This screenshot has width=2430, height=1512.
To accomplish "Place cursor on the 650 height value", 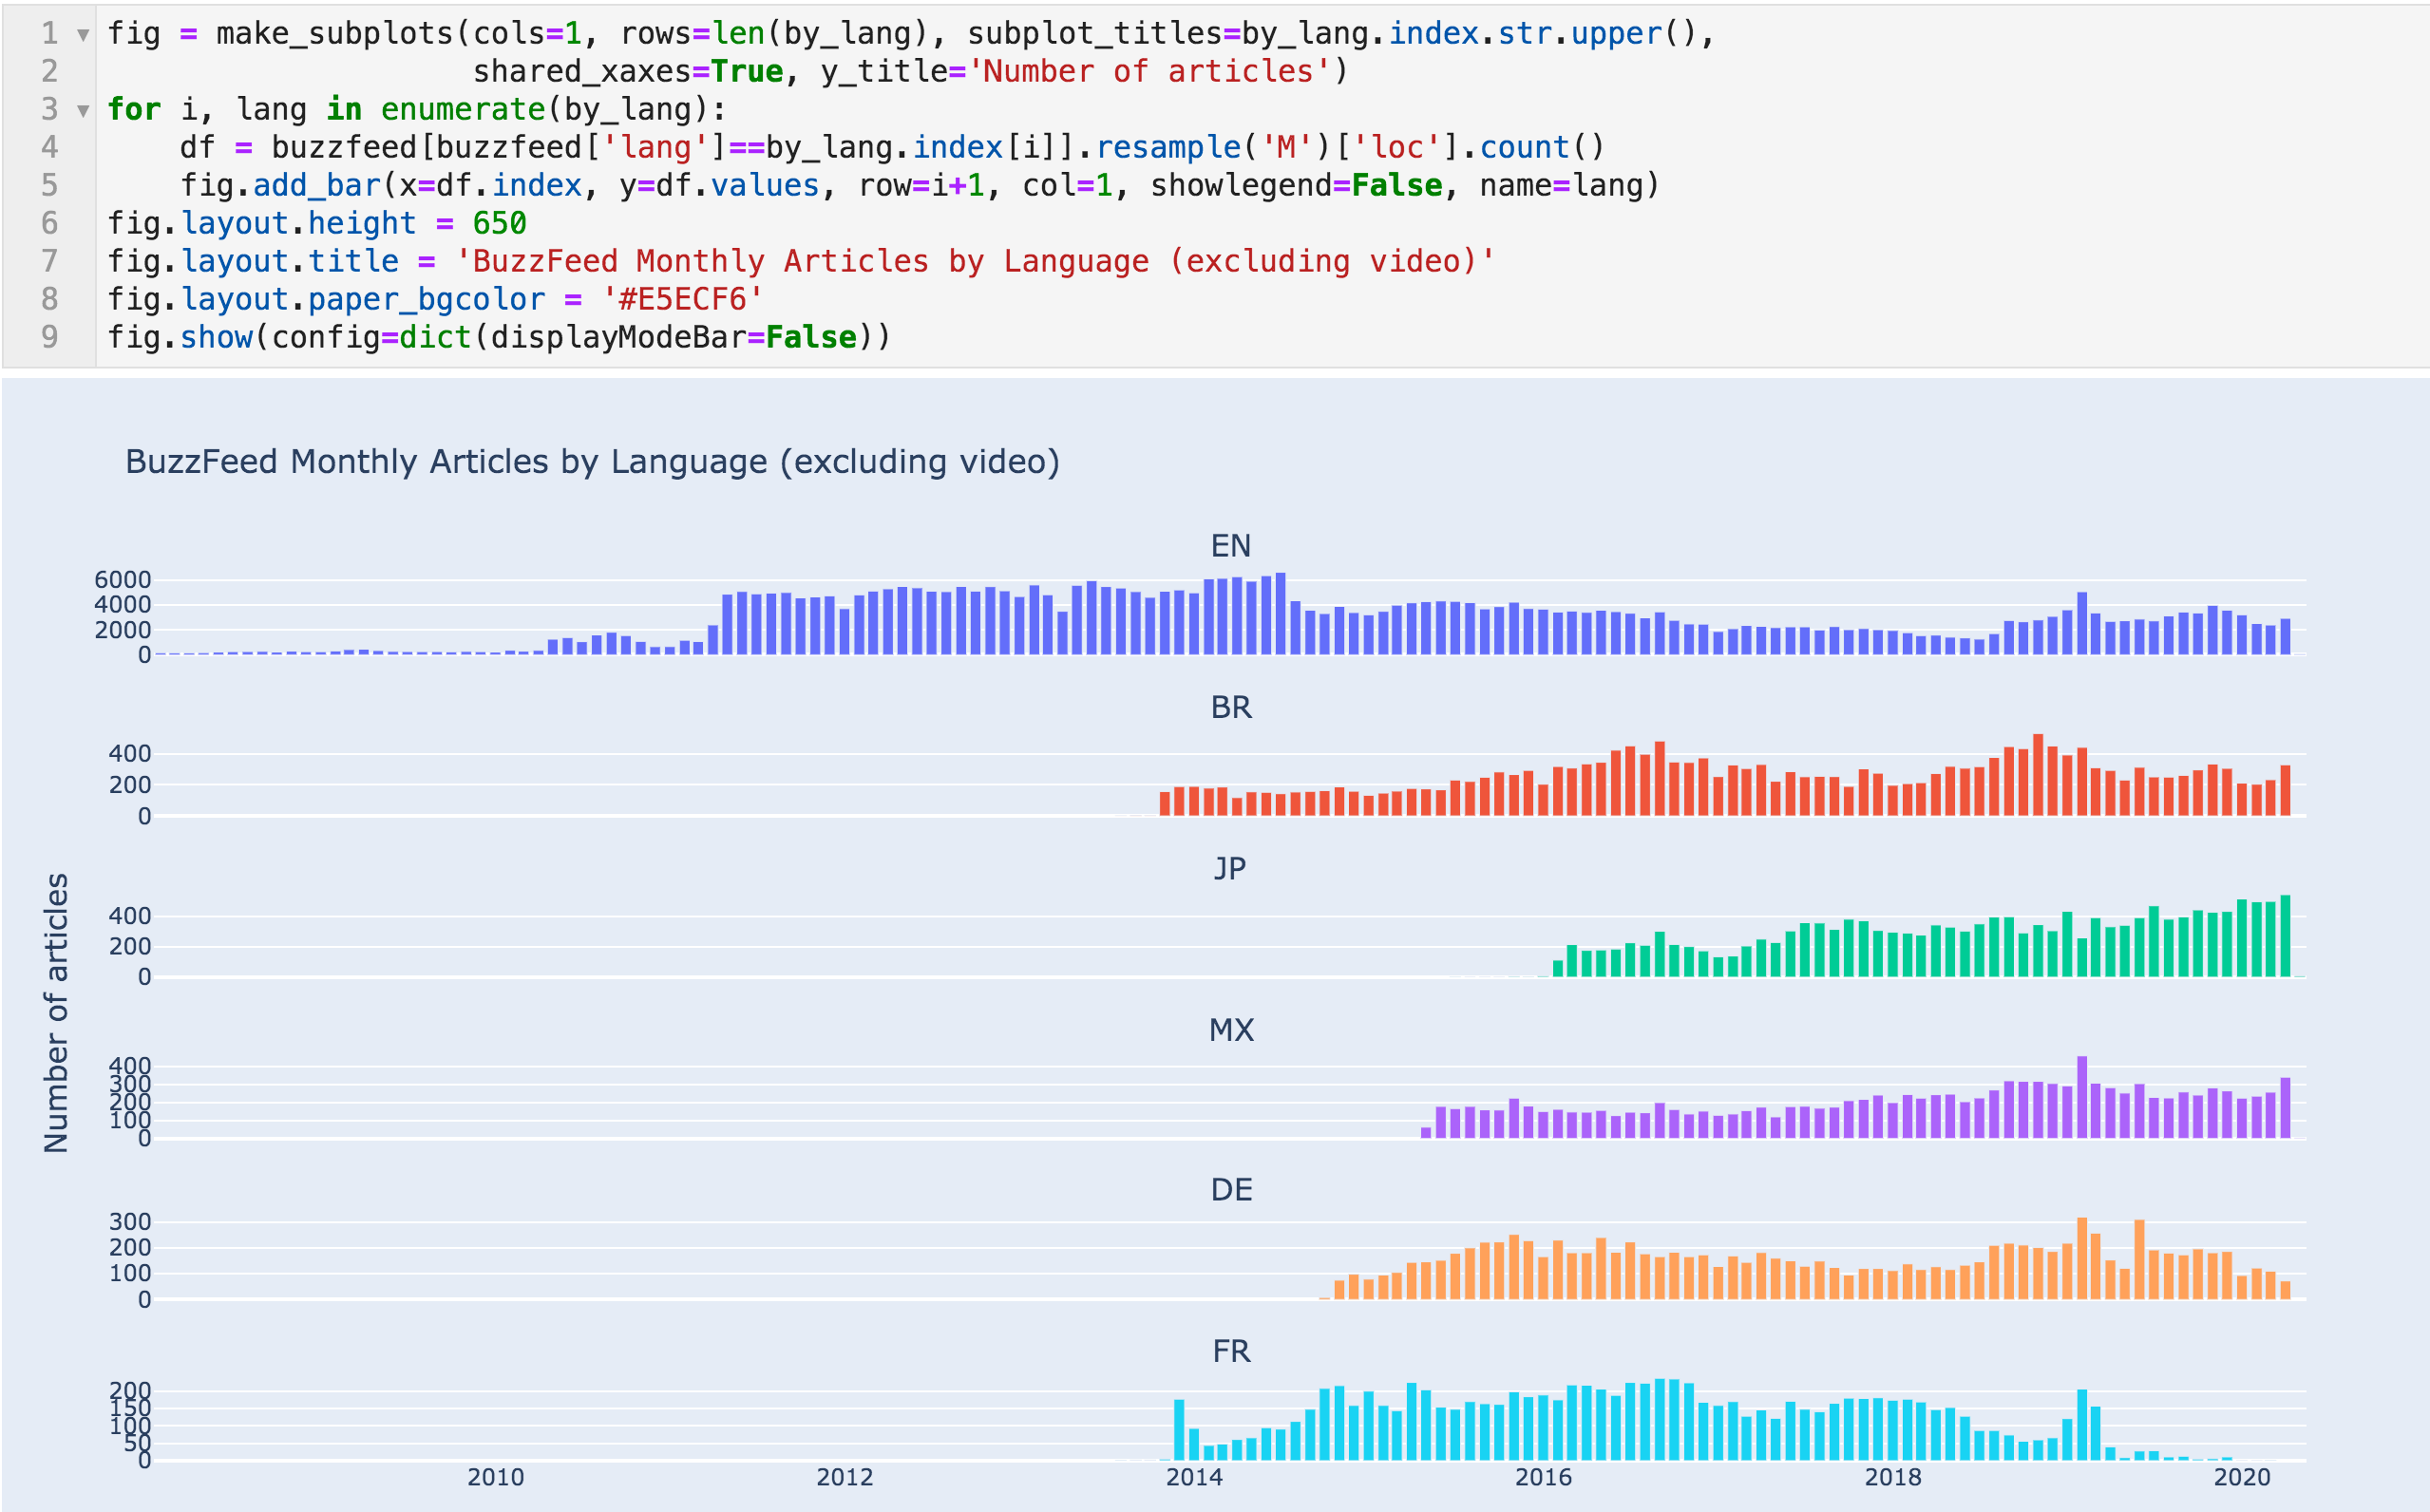I will pyautogui.click(x=499, y=223).
